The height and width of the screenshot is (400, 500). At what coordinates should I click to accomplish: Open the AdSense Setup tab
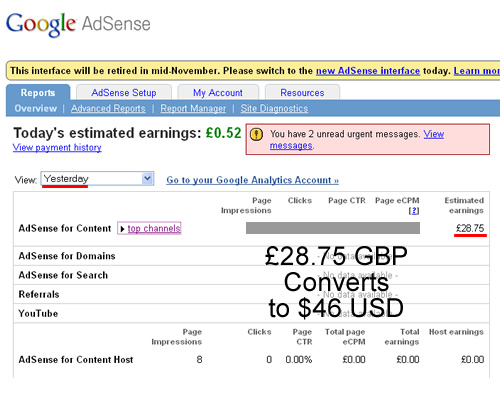[124, 92]
